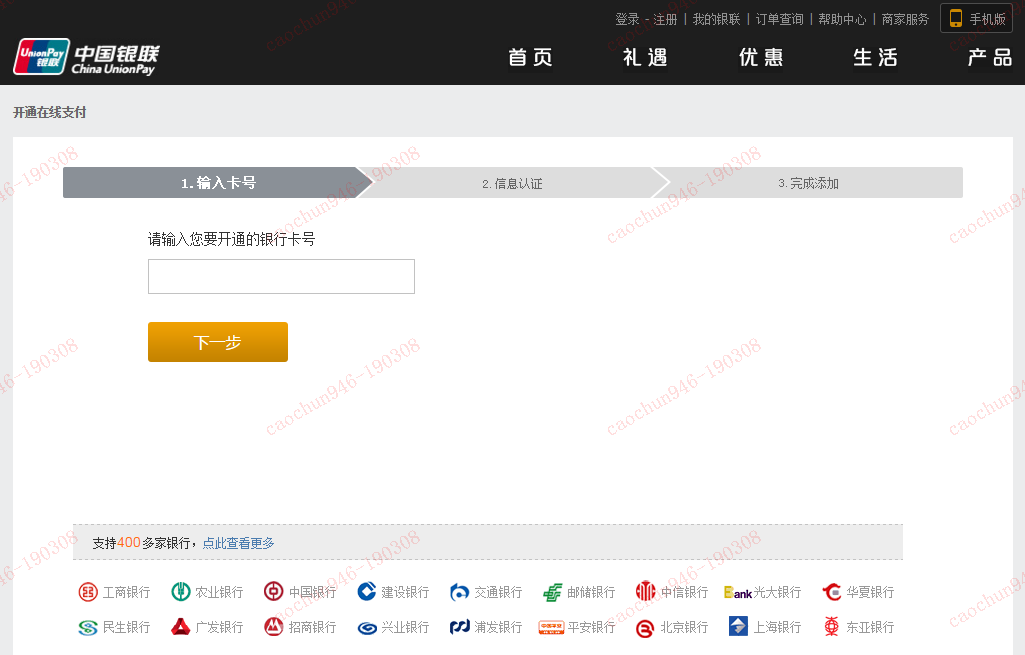The width and height of the screenshot is (1025, 655).
Task: Click the 注册 link
Action: tap(665, 20)
